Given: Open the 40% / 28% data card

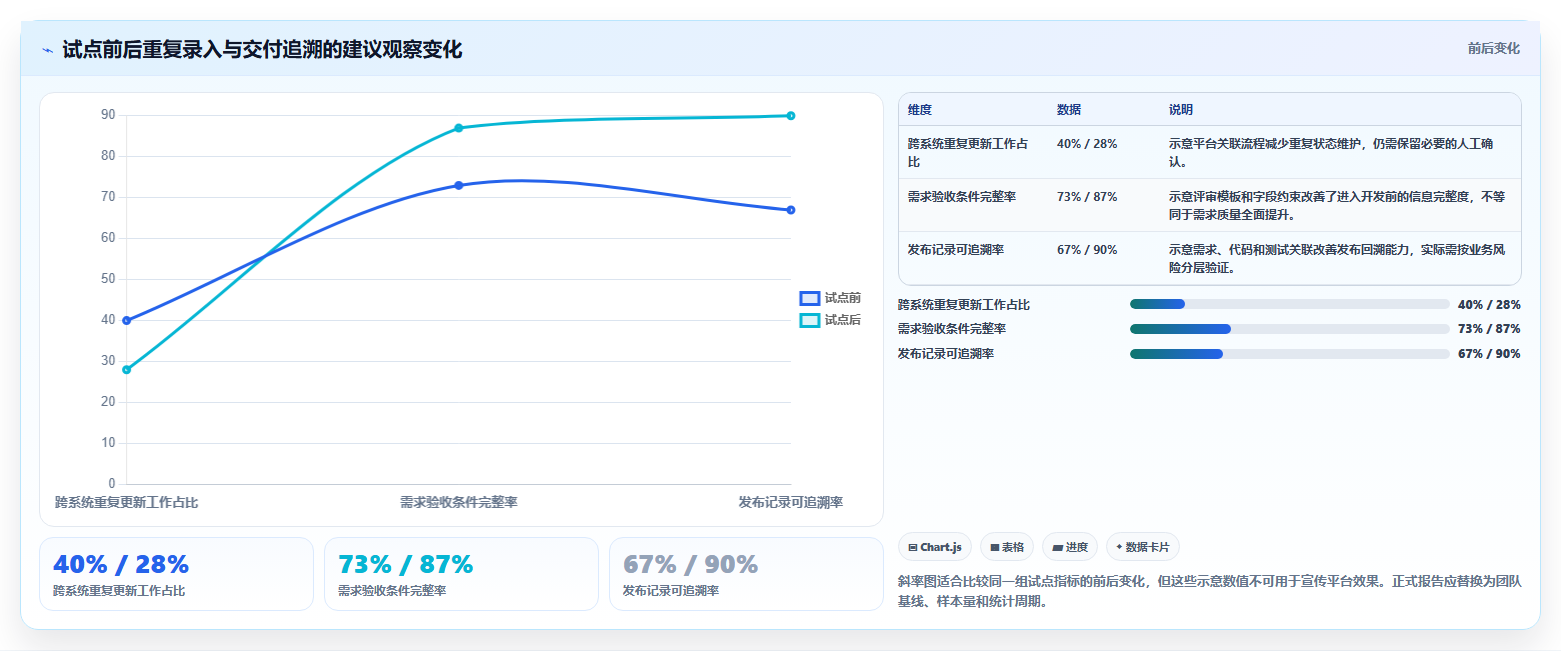Looking at the screenshot, I should click(x=176, y=574).
